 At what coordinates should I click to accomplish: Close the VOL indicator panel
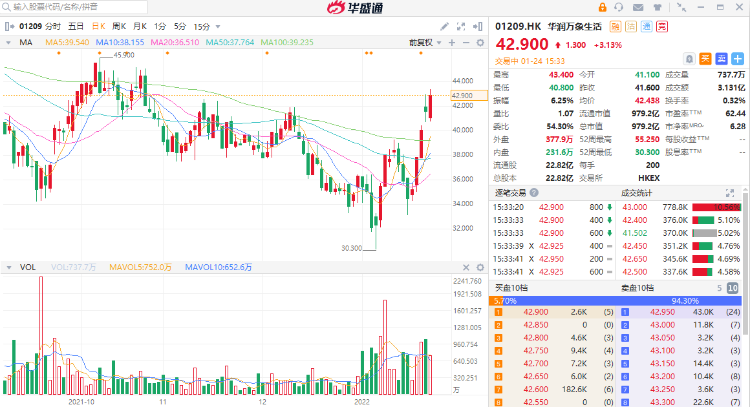coord(466,267)
